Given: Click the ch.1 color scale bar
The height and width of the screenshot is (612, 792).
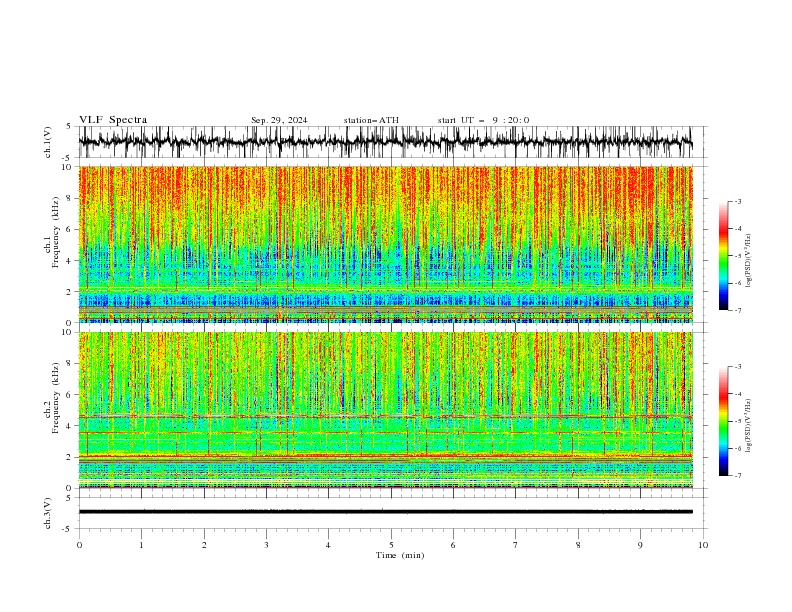Looking at the screenshot, I should click(x=723, y=256).
